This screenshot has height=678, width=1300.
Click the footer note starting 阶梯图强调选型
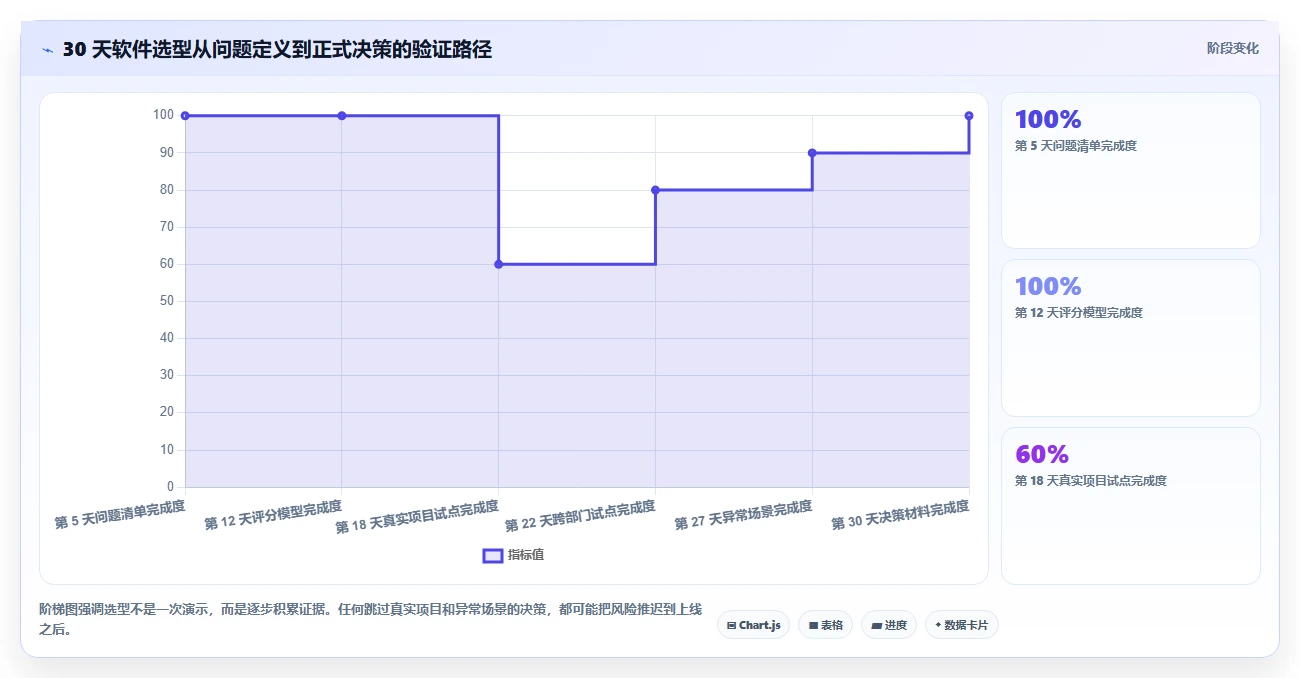[x=370, y=619]
